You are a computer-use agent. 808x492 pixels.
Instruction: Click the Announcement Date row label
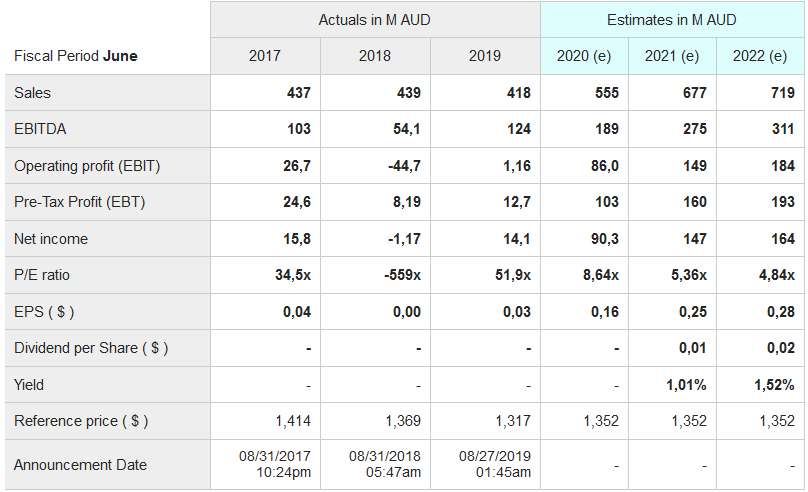(80, 464)
